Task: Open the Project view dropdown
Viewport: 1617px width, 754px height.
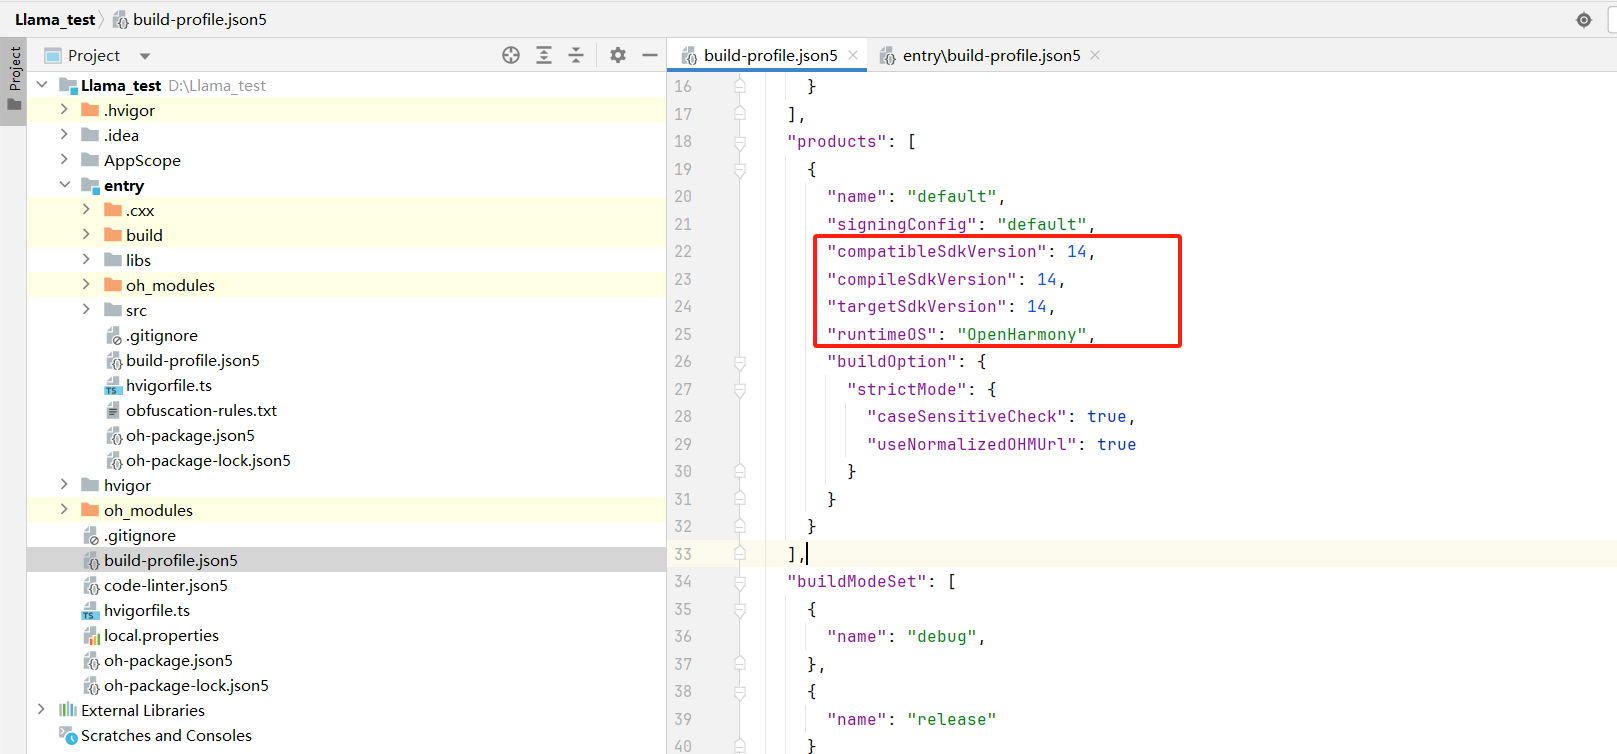Action: pos(145,56)
